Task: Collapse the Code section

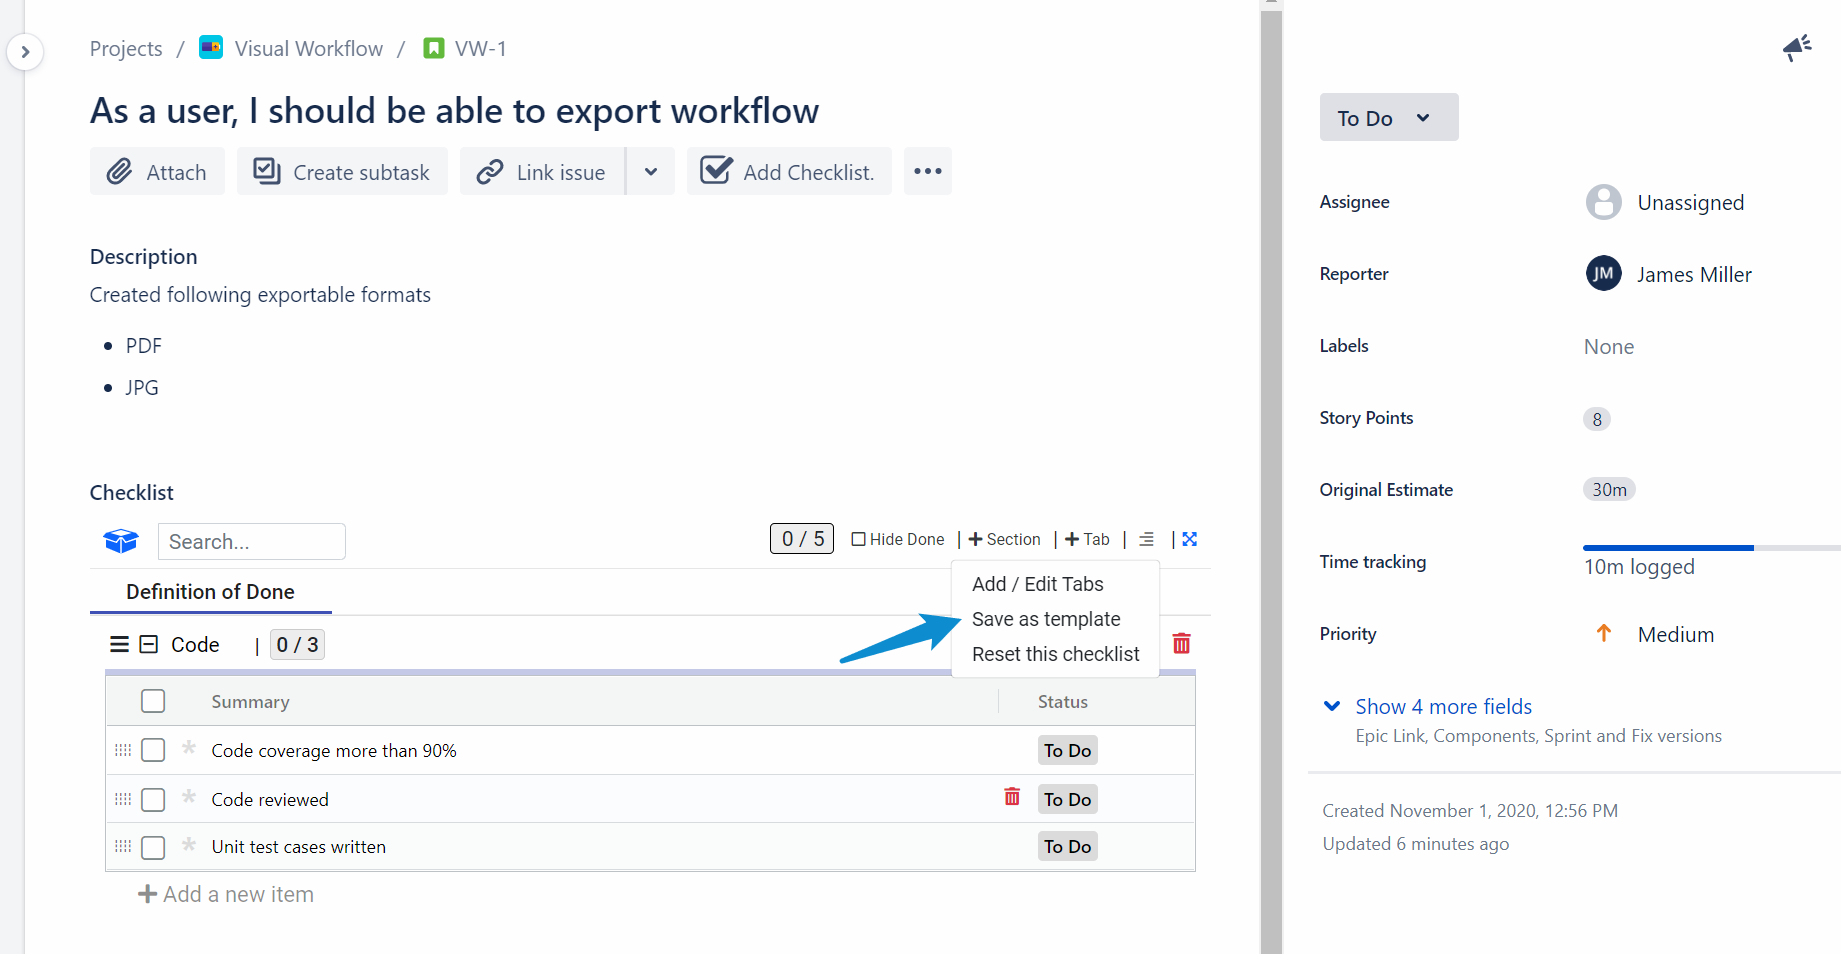Action: pos(149,644)
